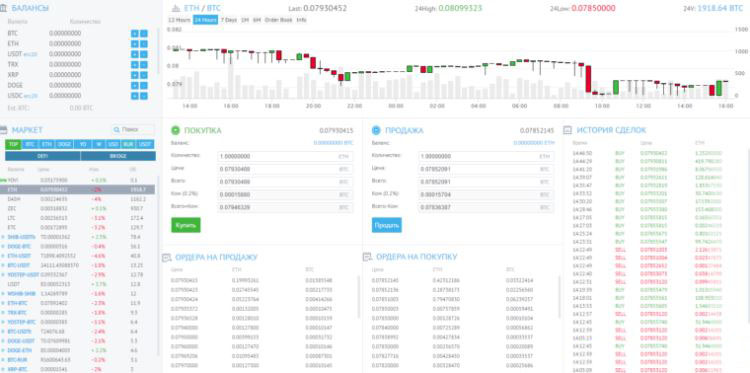The image size is (750, 373).
Task: Switch chart to 7 Days range
Action: pos(228,20)
